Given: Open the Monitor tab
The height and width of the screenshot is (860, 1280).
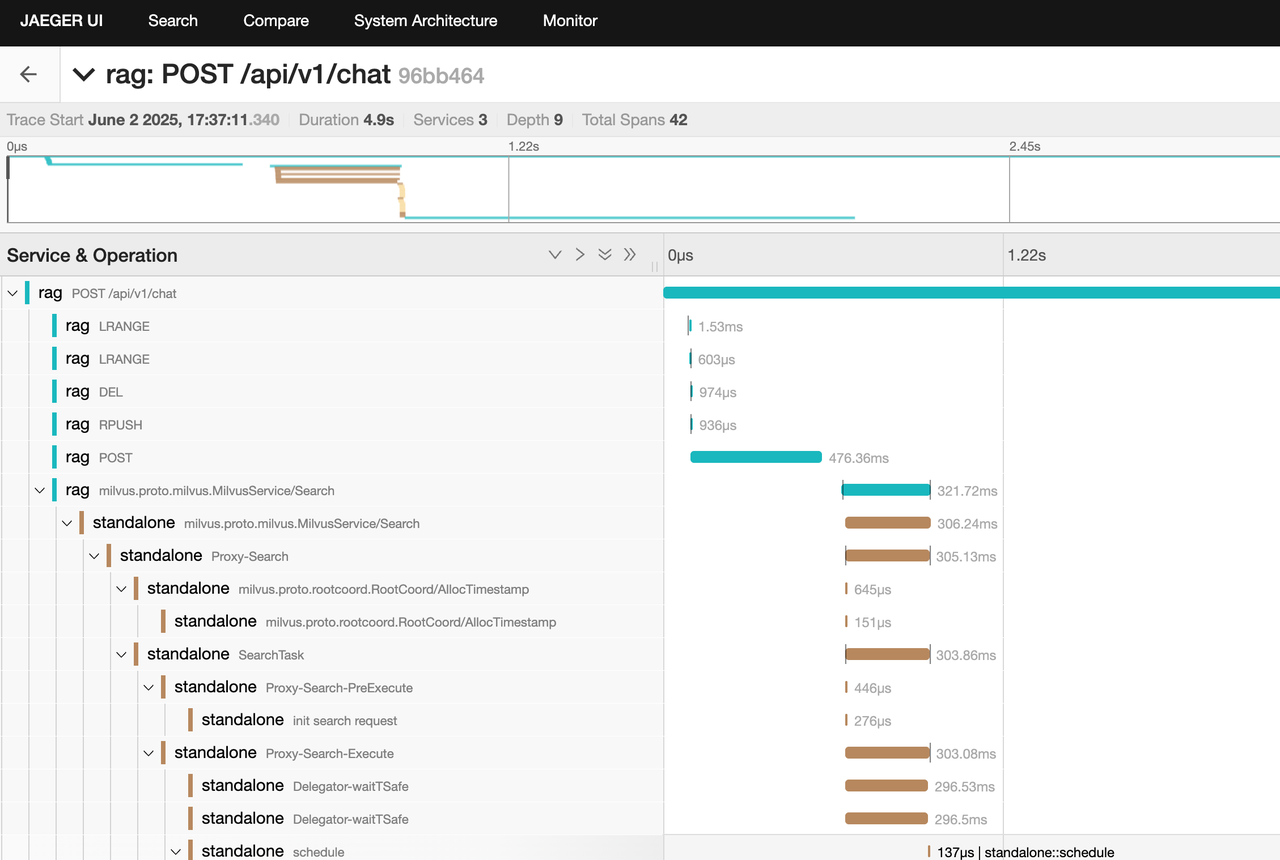Looking at the screenshot, I should coord(570,20).
